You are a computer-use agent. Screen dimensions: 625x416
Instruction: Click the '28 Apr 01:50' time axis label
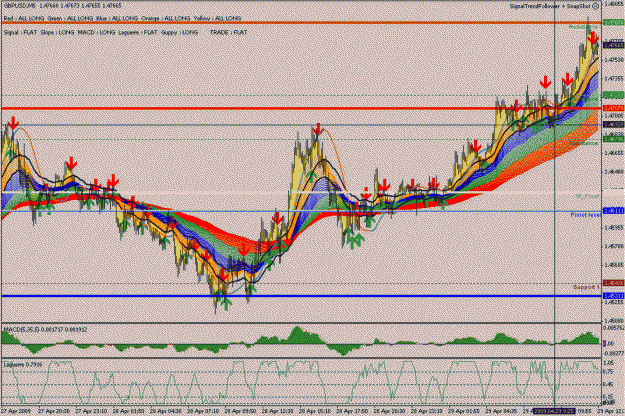pos(128,411)
